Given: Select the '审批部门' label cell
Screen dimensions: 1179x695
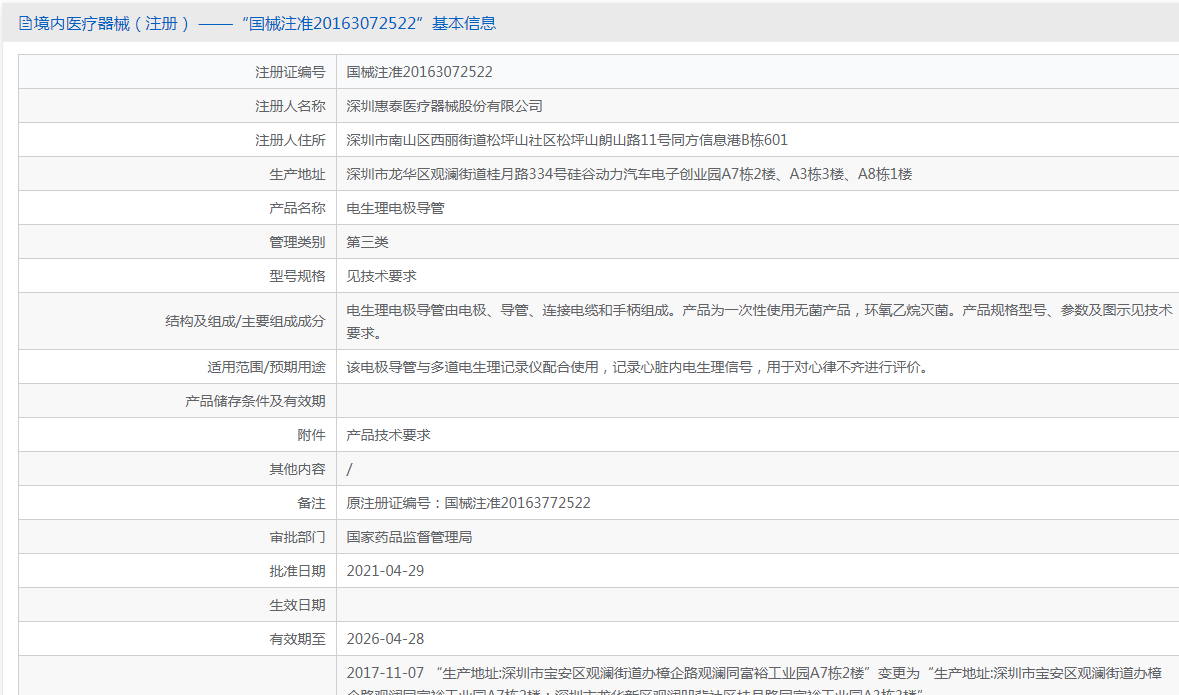Looking at the screenshot, I should click(177, 537).
